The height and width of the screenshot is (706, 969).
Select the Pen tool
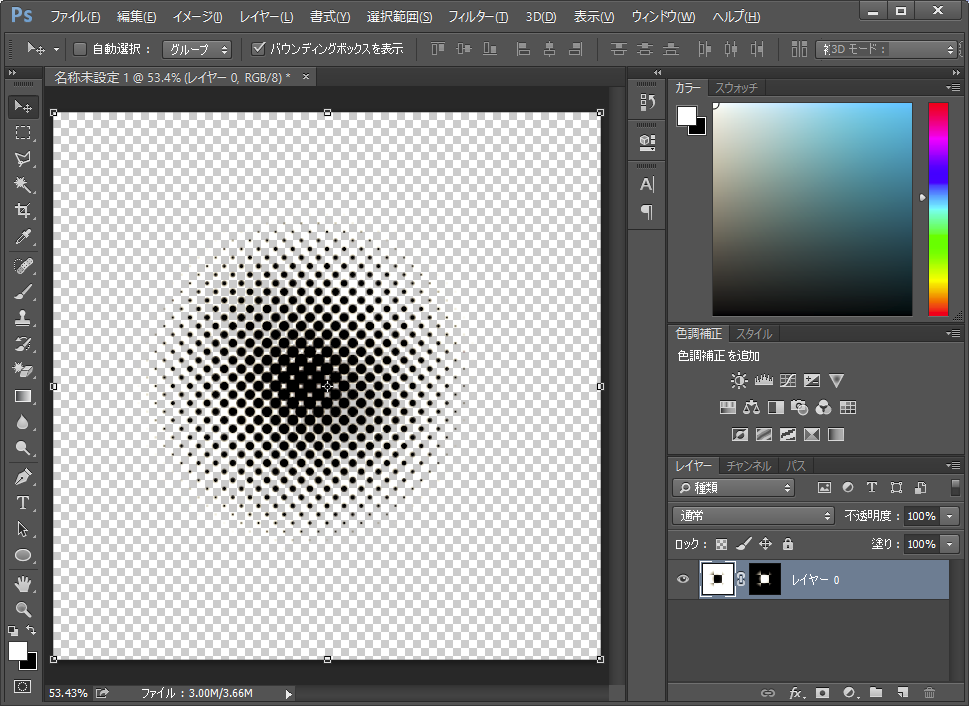(23, 477)
